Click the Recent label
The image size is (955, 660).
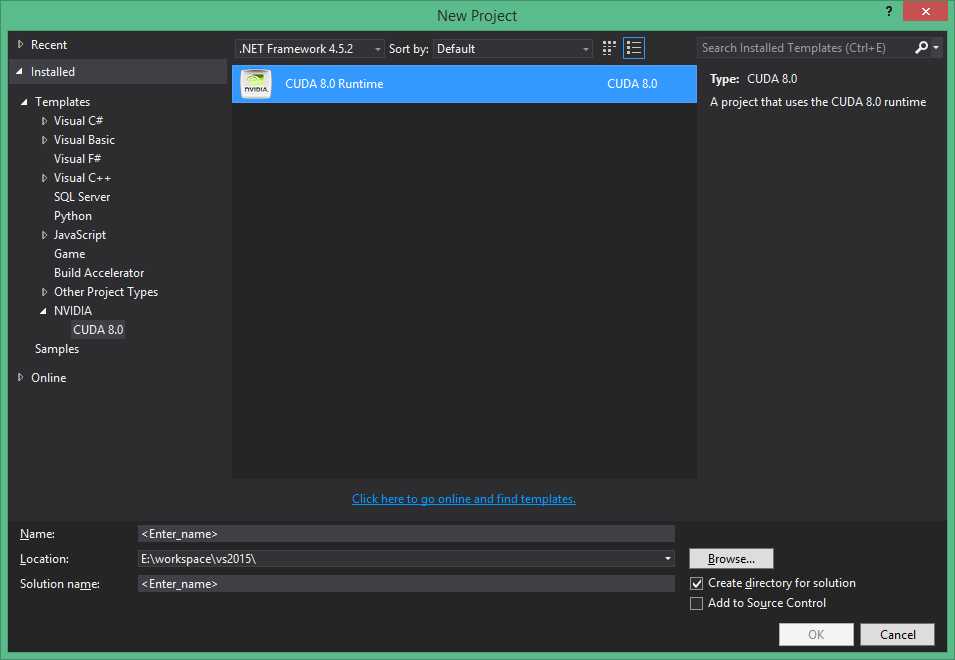coord(49,44)
